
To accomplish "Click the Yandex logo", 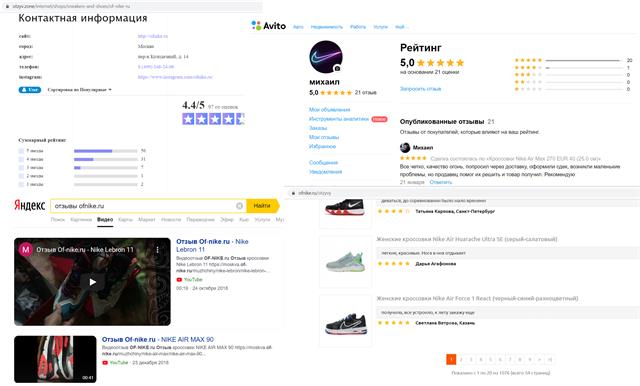I will click(29, 205).
